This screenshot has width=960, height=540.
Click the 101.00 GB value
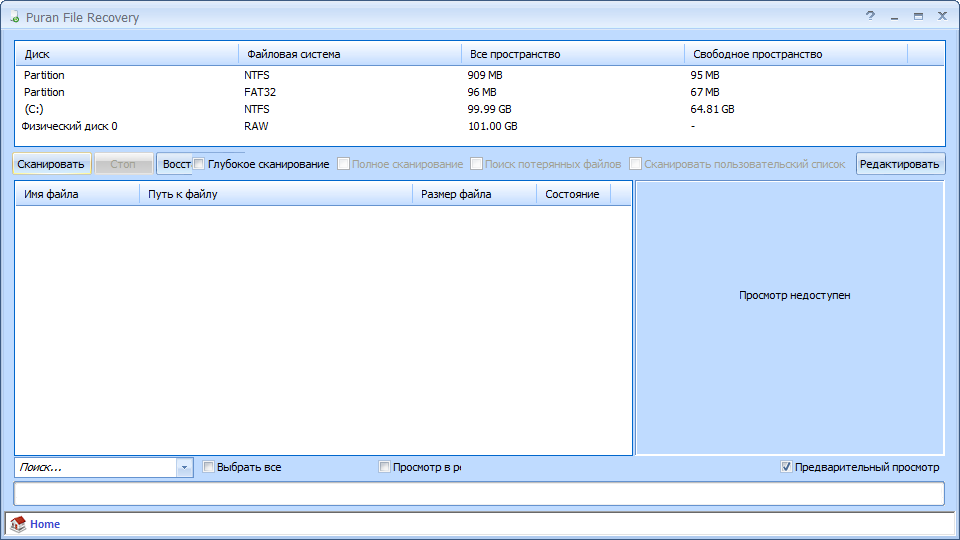click(x=493, y=126)
